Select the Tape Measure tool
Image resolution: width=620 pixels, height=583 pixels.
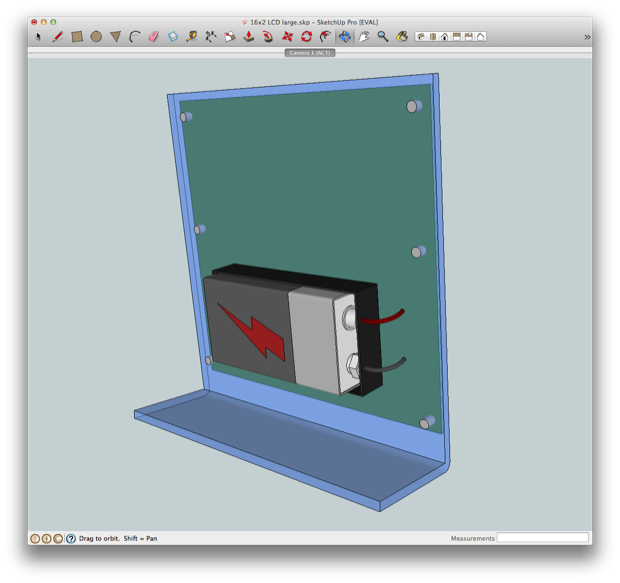pyautogui.click(x=192, y=37)
